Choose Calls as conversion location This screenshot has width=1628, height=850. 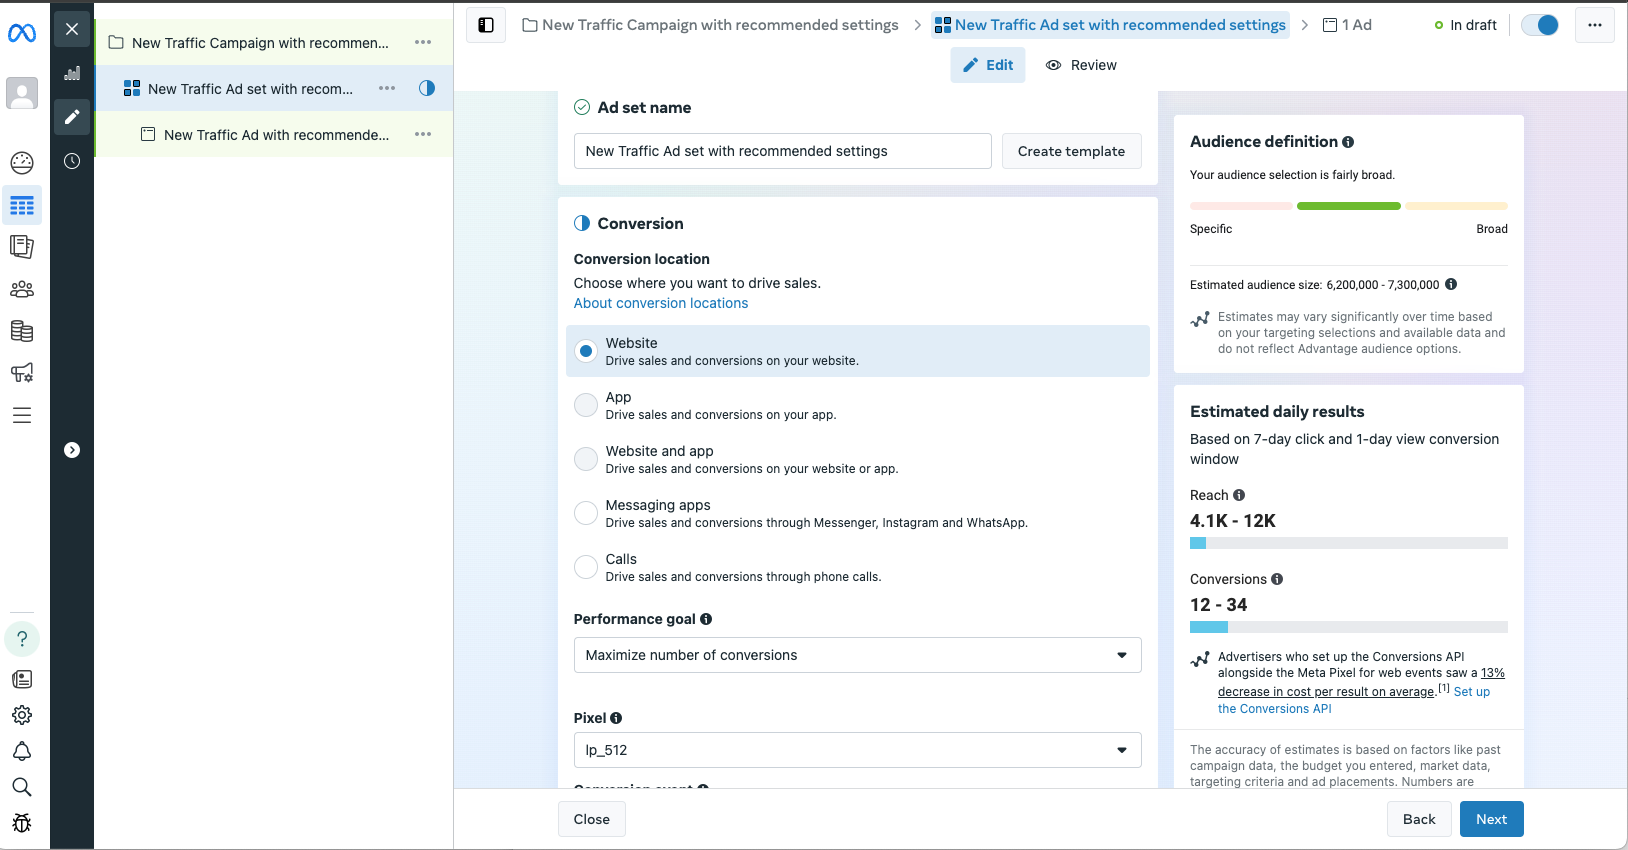(586, 567)
